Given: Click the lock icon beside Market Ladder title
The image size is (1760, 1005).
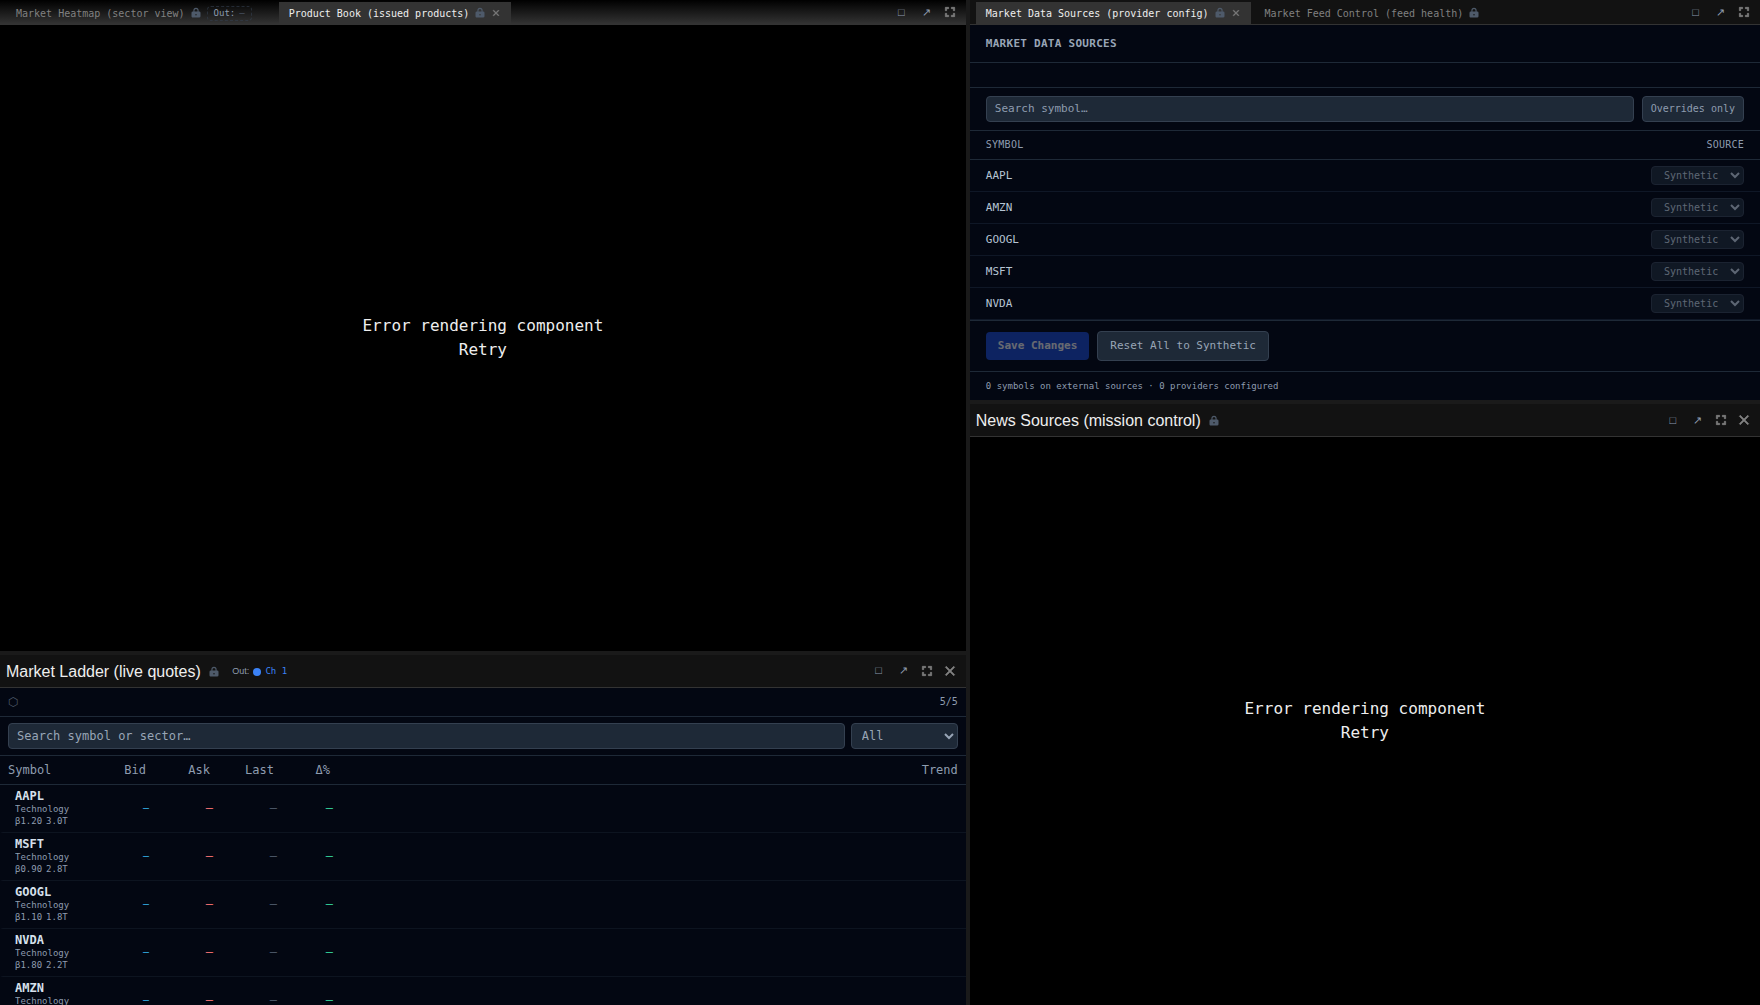Looking at the screenshot, I should (x=214, y=672).
